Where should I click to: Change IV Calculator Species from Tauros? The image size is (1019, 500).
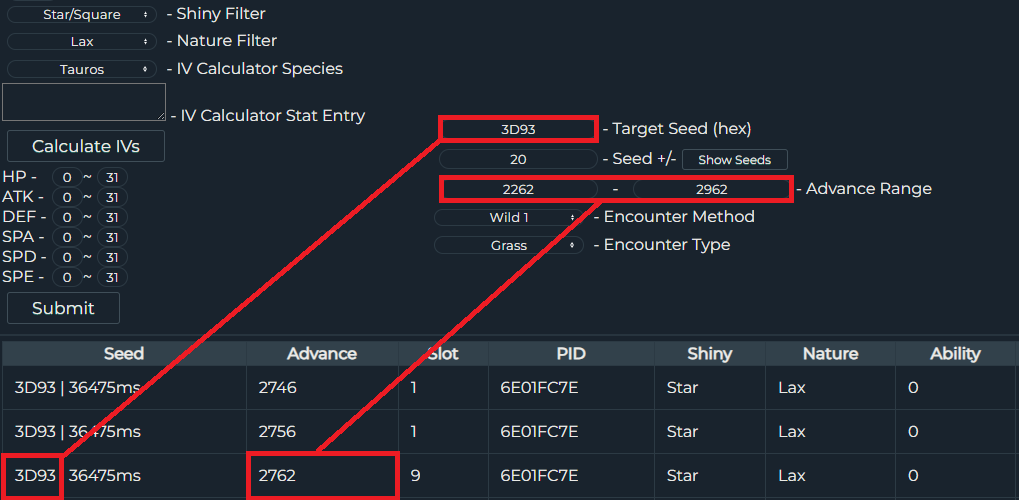pyautogui.click(x=82, y=69)
